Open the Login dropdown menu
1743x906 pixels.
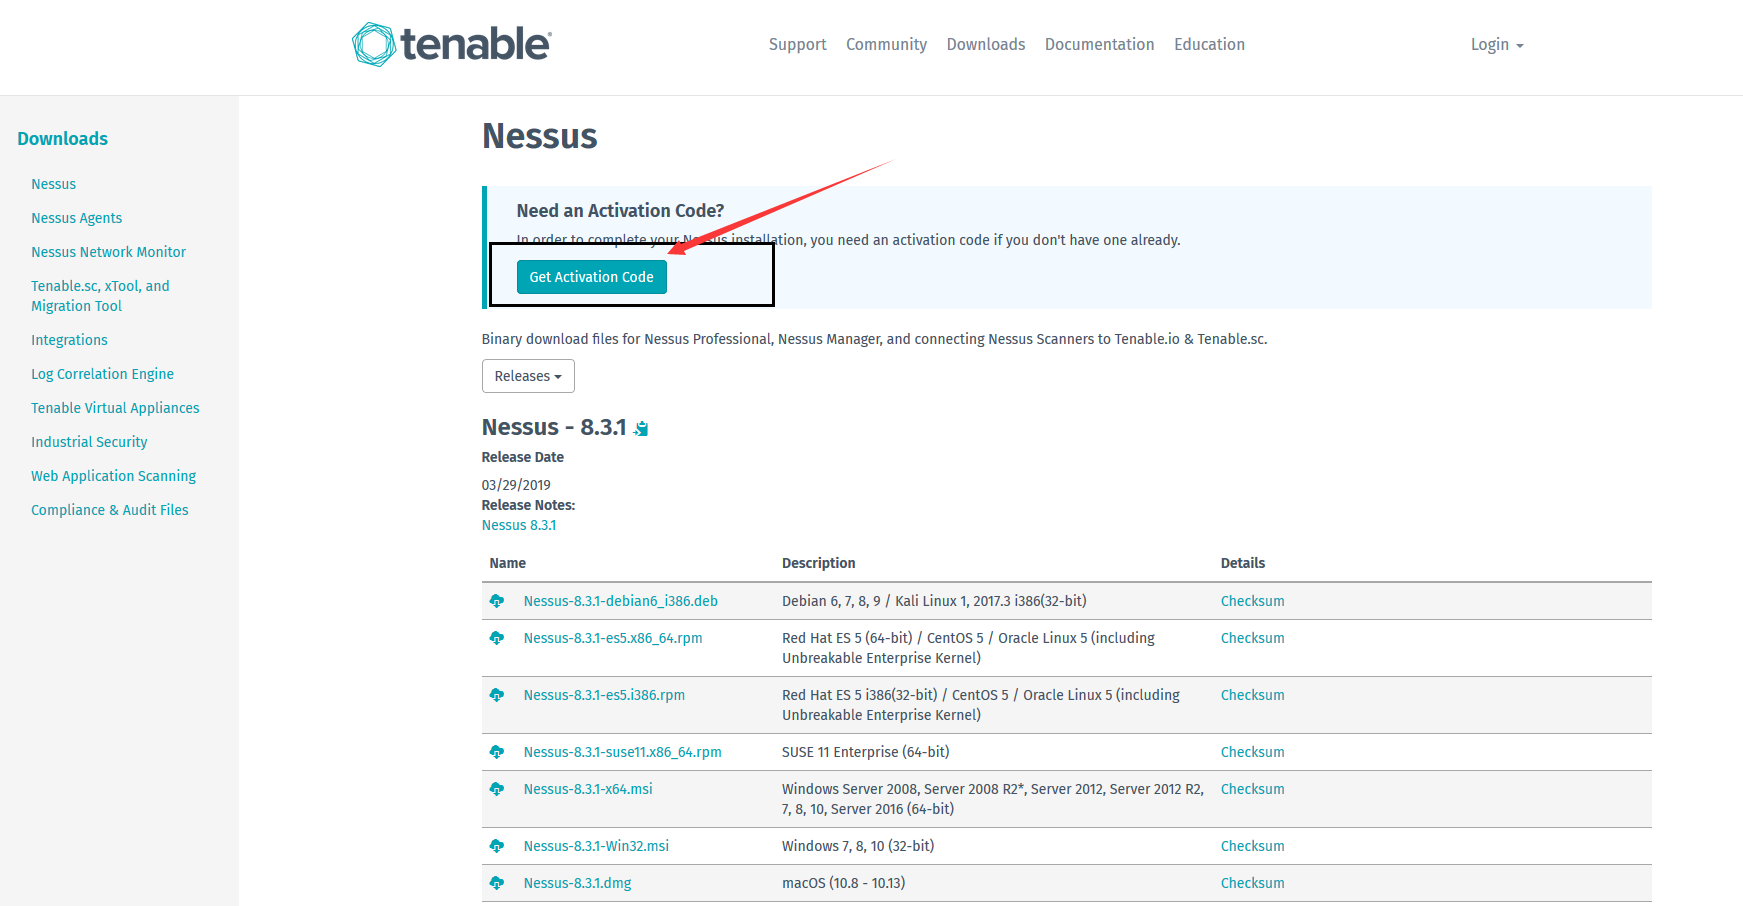point(1496,45)
